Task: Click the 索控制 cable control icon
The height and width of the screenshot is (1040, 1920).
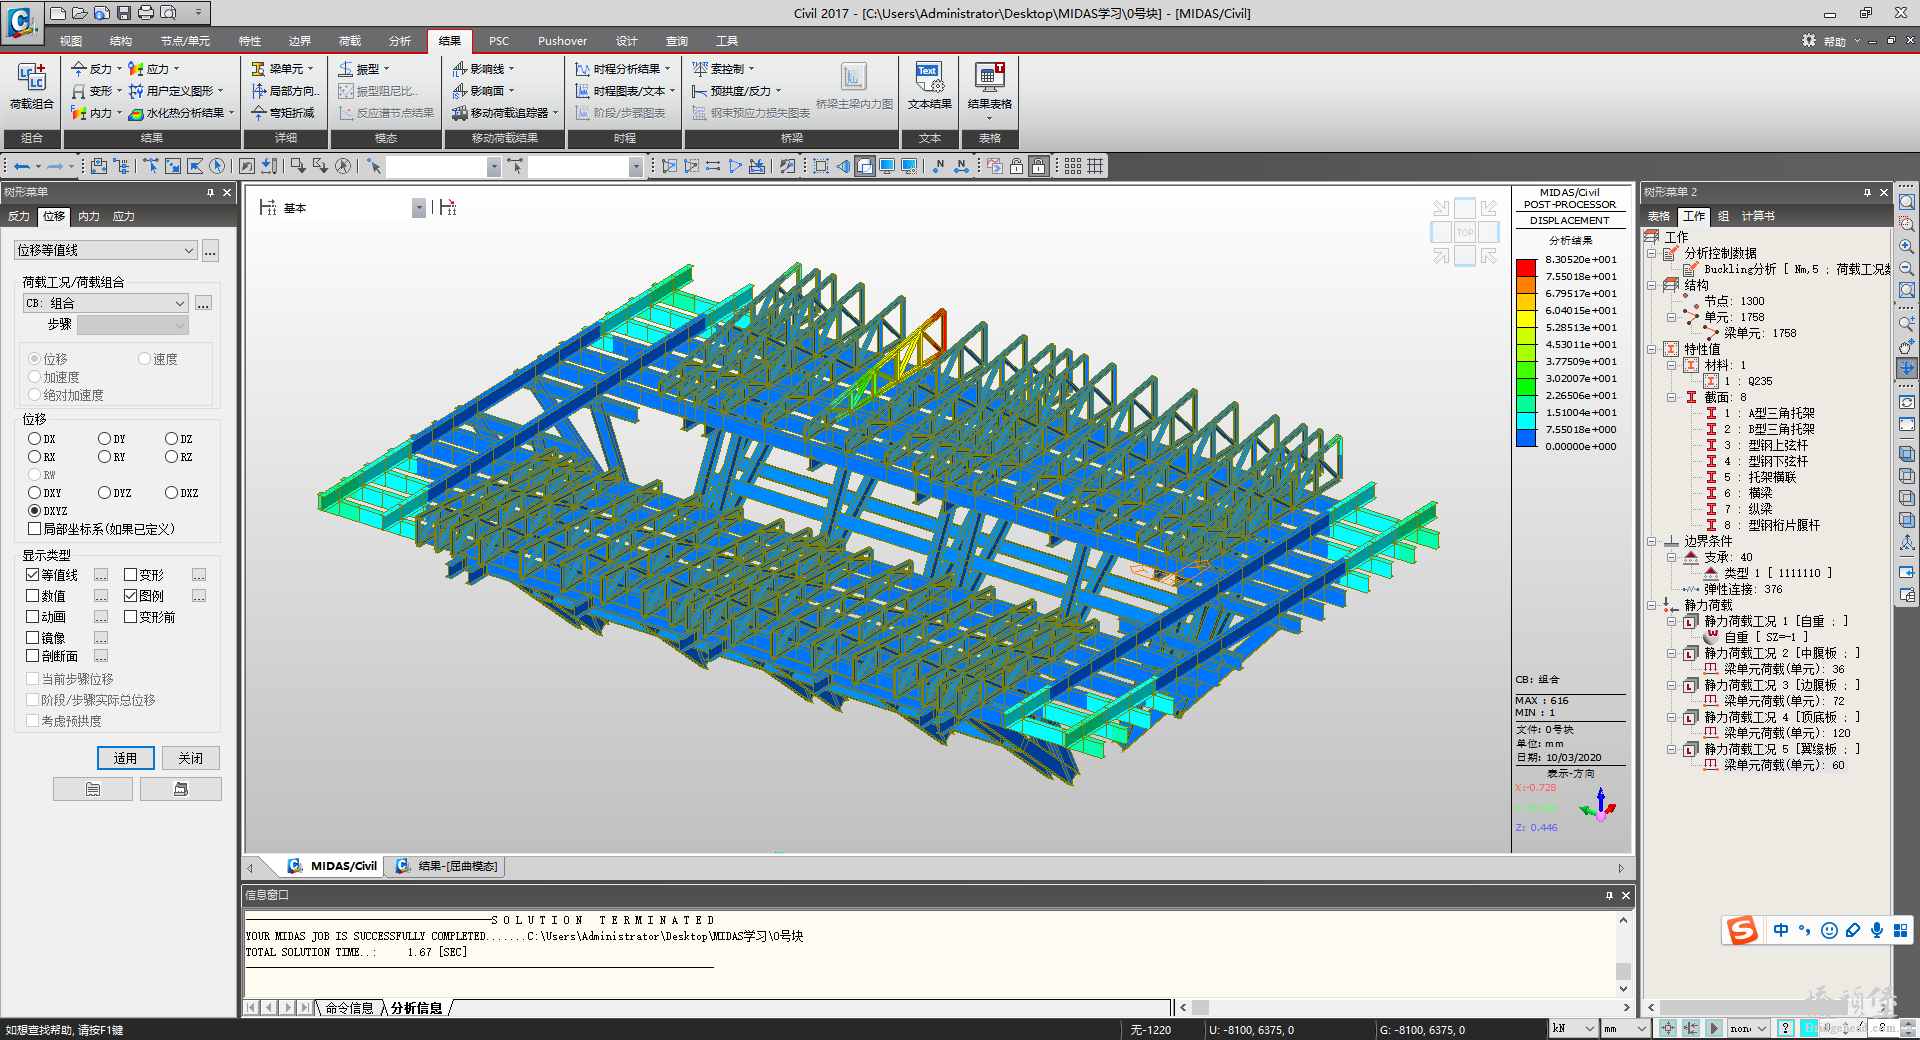Action: click(699, 69)
